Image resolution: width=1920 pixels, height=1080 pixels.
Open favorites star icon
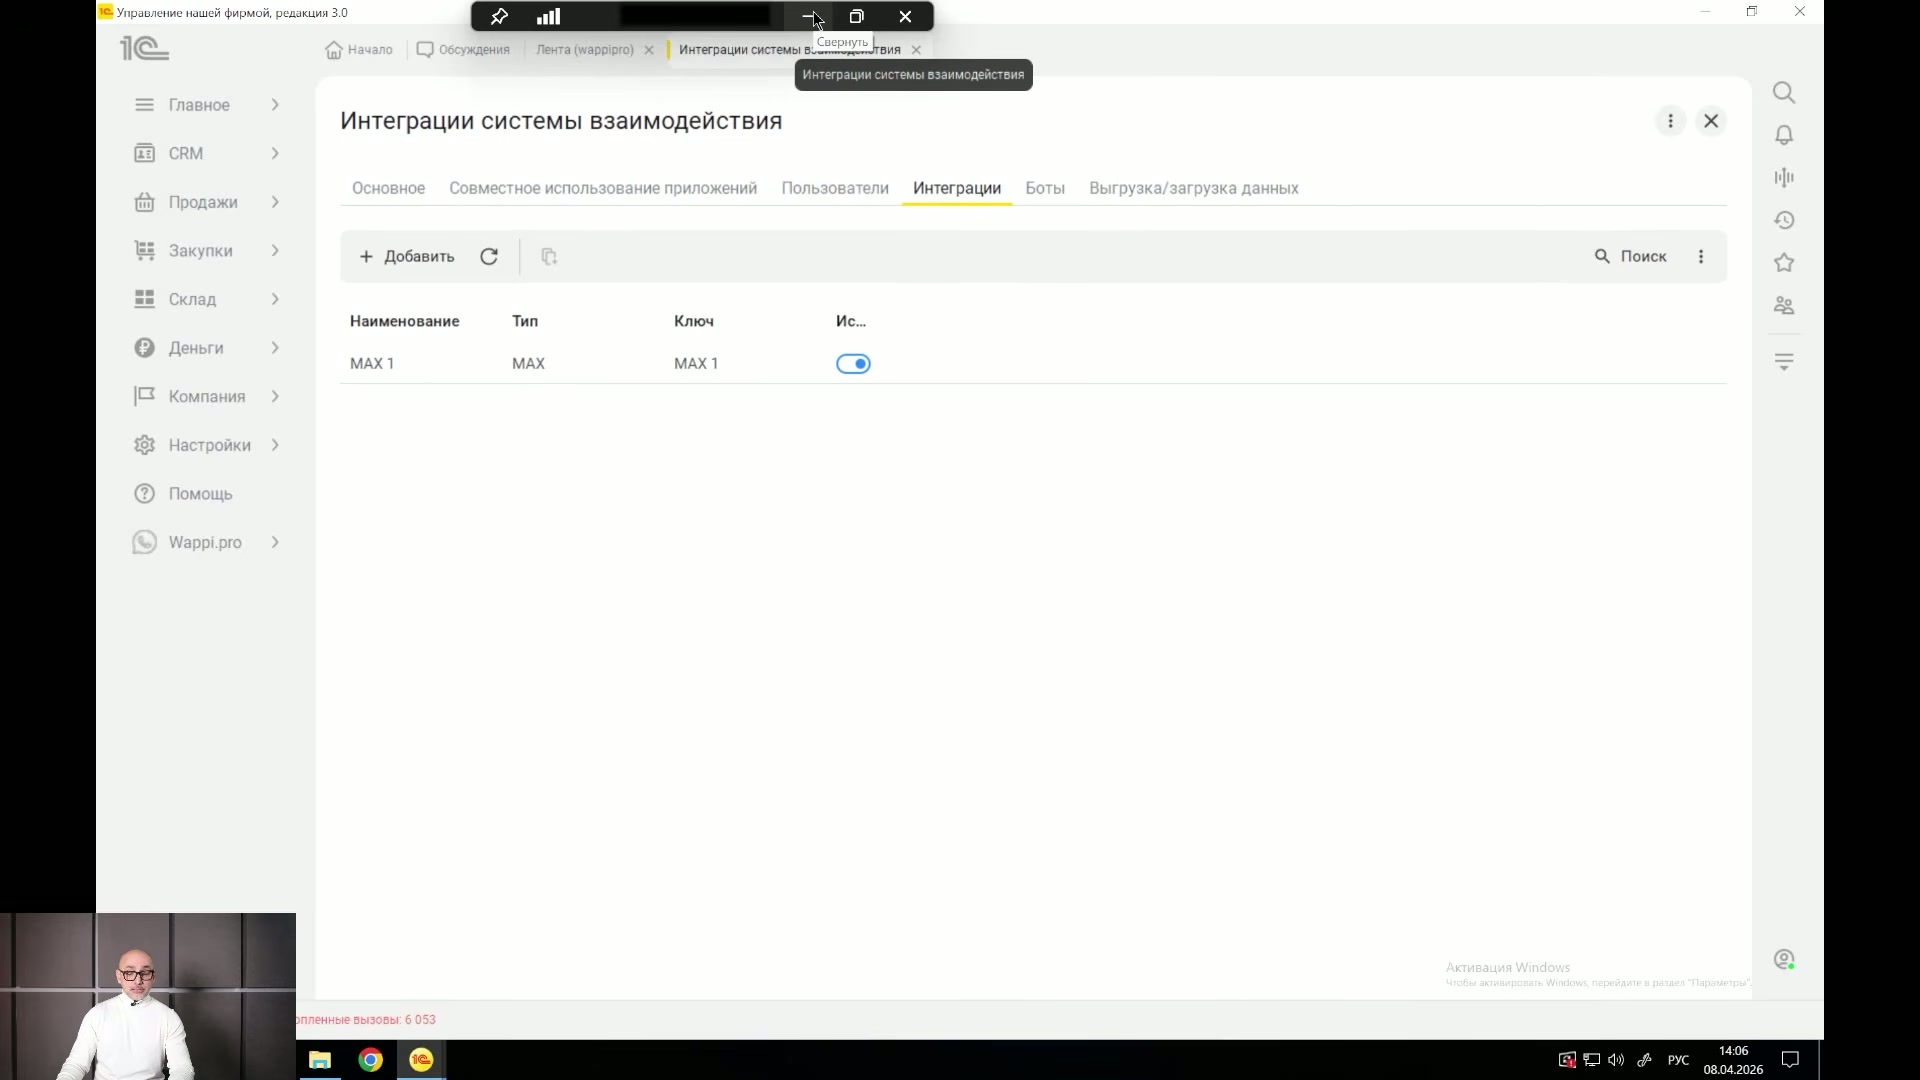point(1783,263)
